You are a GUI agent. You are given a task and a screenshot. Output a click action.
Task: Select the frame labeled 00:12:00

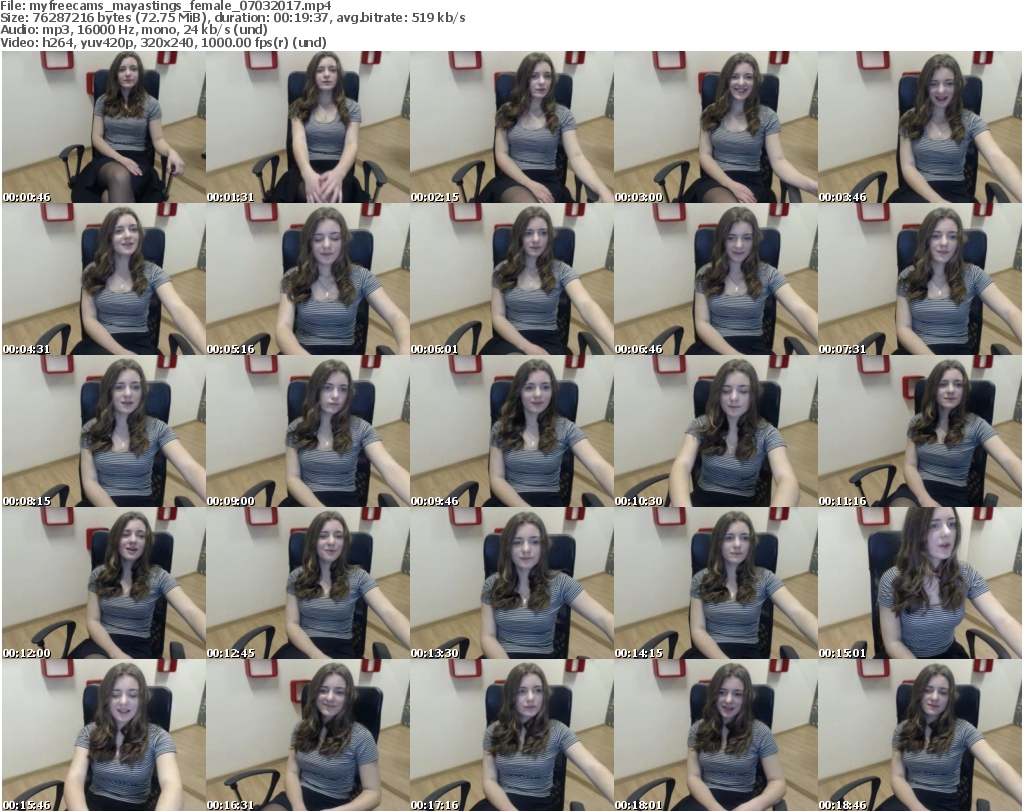click(104, 583)
